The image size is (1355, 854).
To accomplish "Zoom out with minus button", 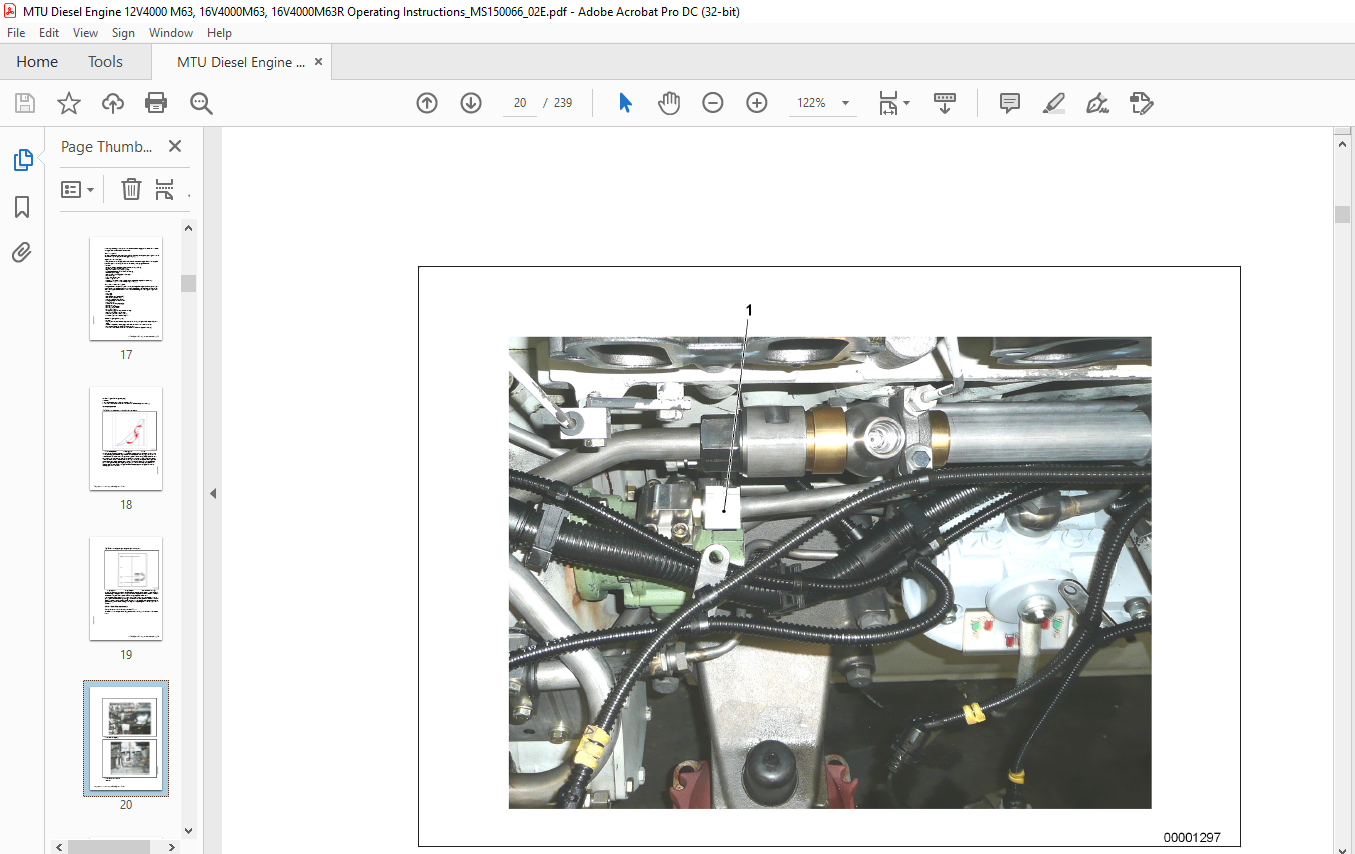I will [713, 103].
